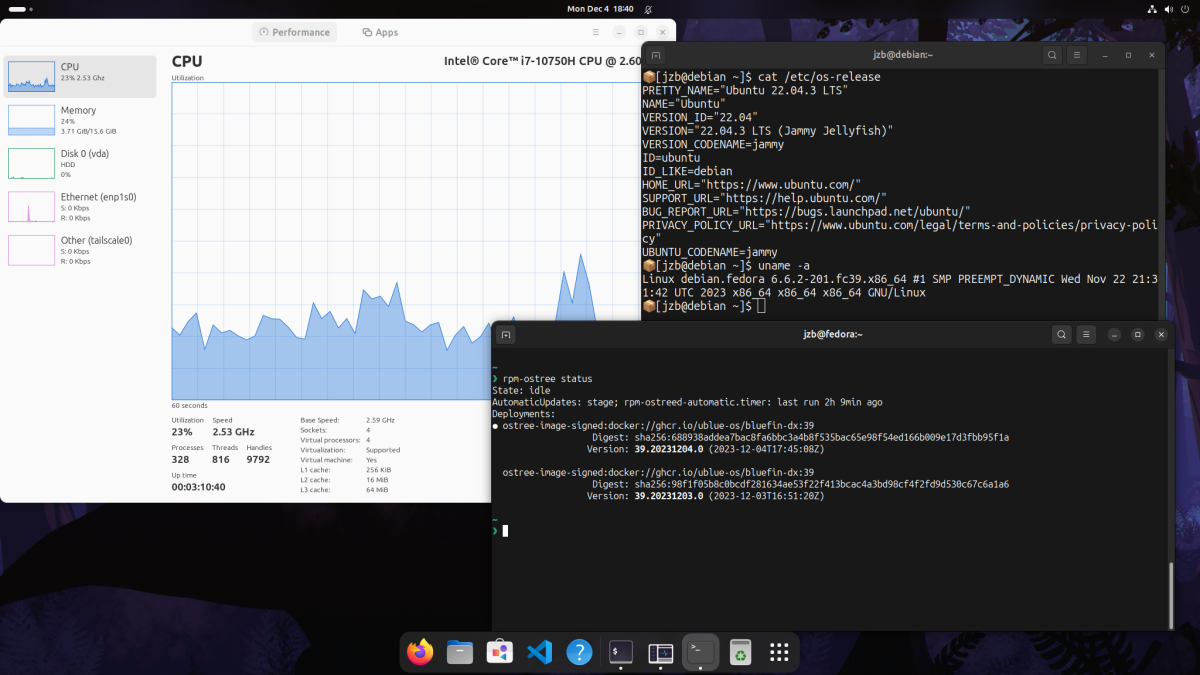Open hamburger menu in jzb@debian terminal

point(1077,55)
